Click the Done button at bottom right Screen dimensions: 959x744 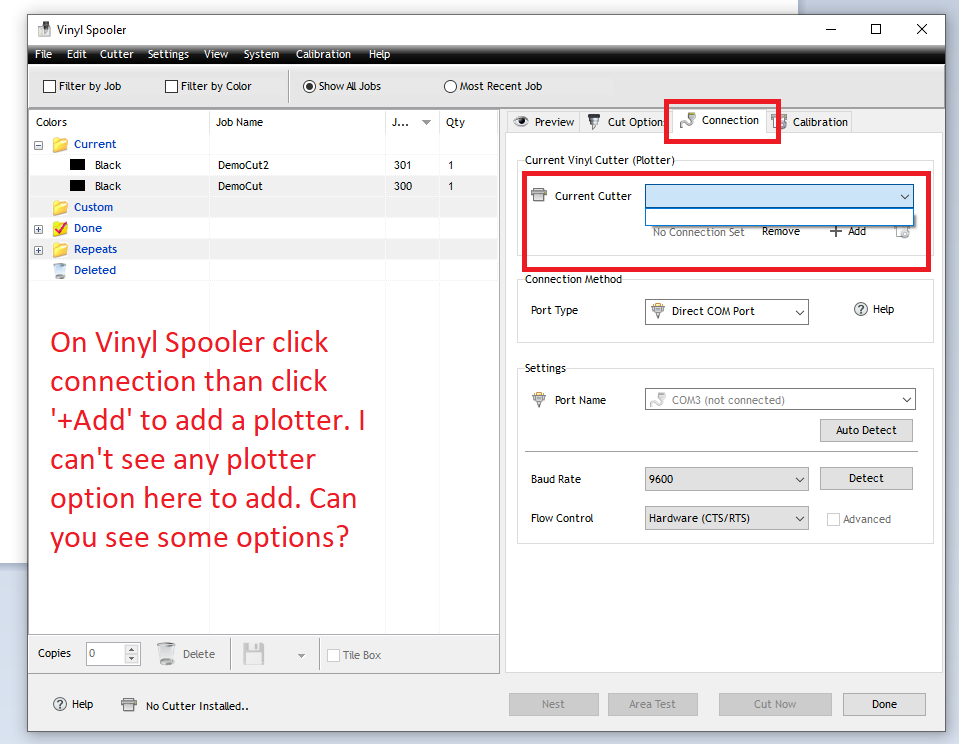[884, 704]
